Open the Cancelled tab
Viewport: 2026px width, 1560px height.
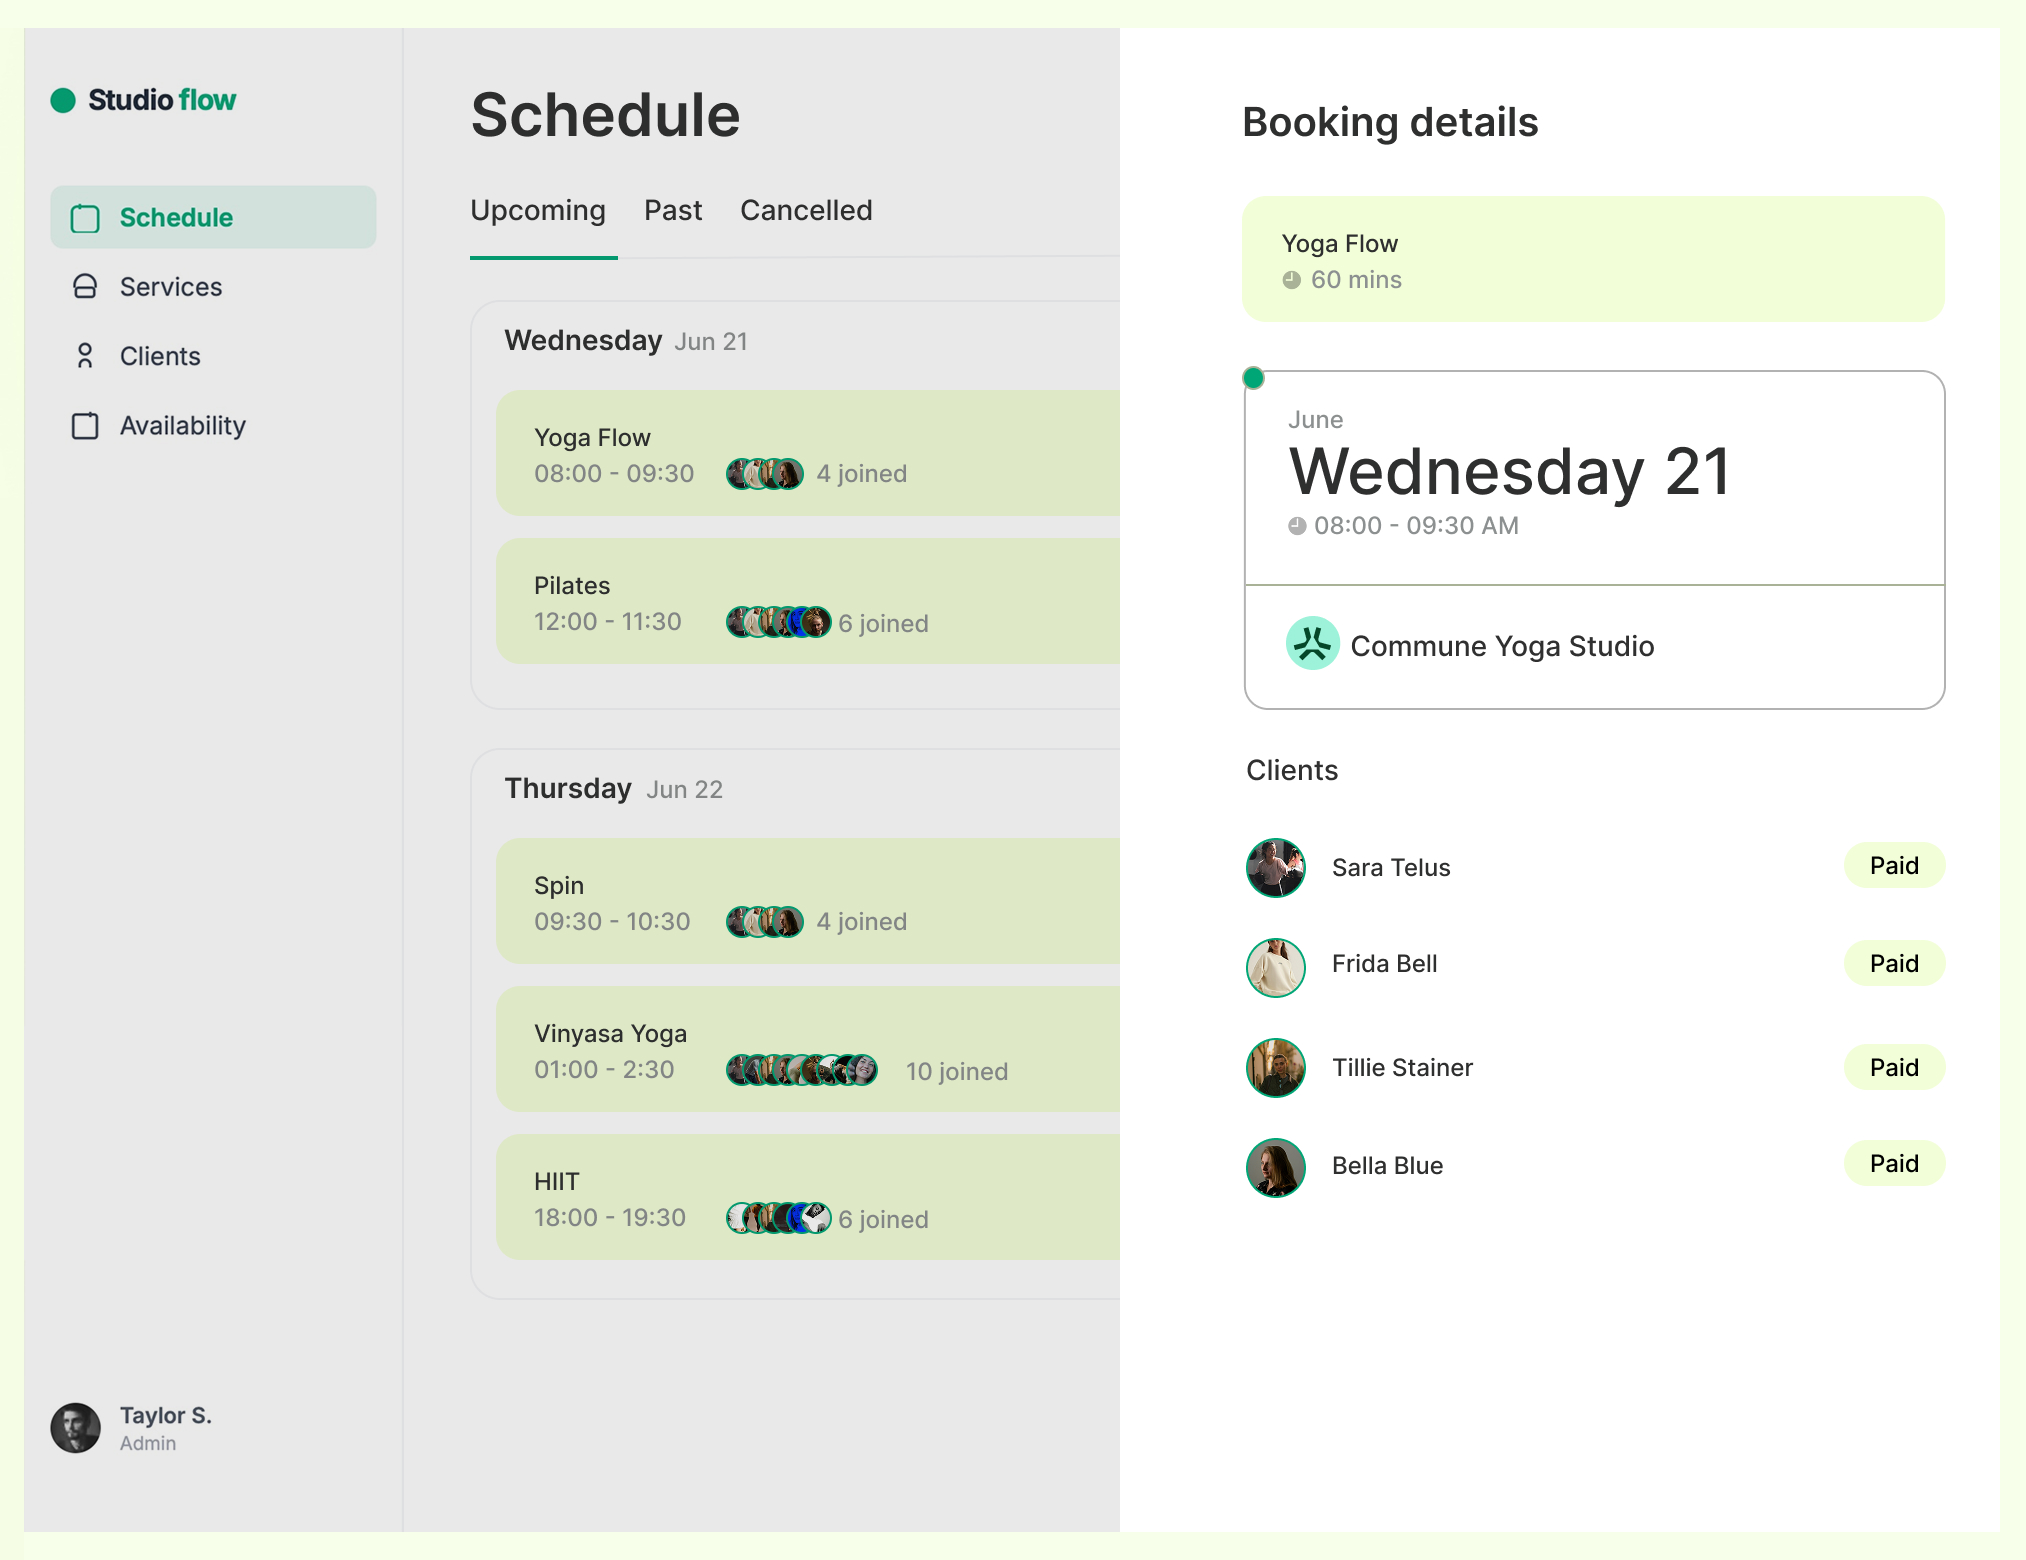point(806,211)
